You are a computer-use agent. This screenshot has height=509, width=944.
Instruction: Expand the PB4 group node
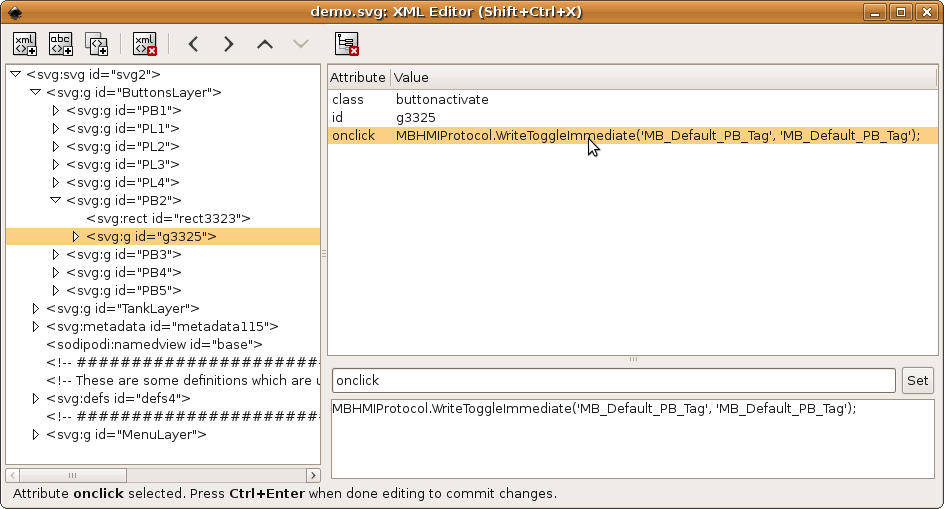click(x=55, y=272)
